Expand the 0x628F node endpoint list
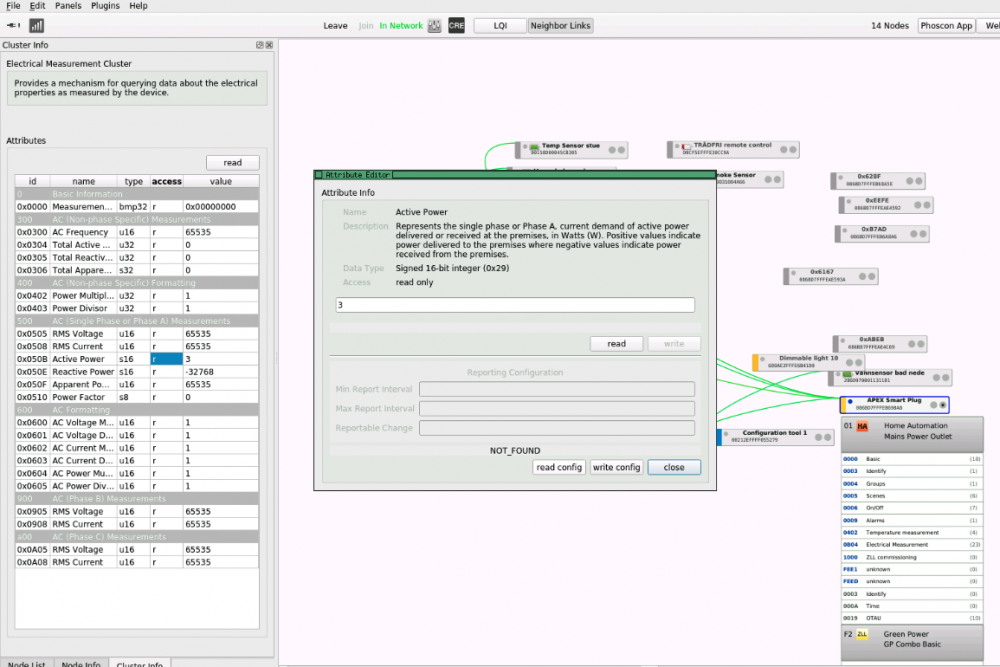1000x667 pixels. point(917,180)
